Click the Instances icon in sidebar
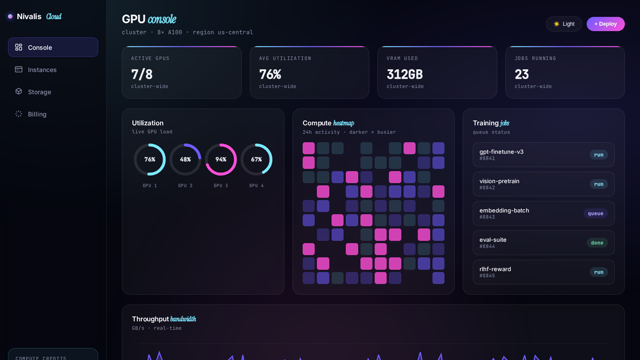 click(18, 69)
